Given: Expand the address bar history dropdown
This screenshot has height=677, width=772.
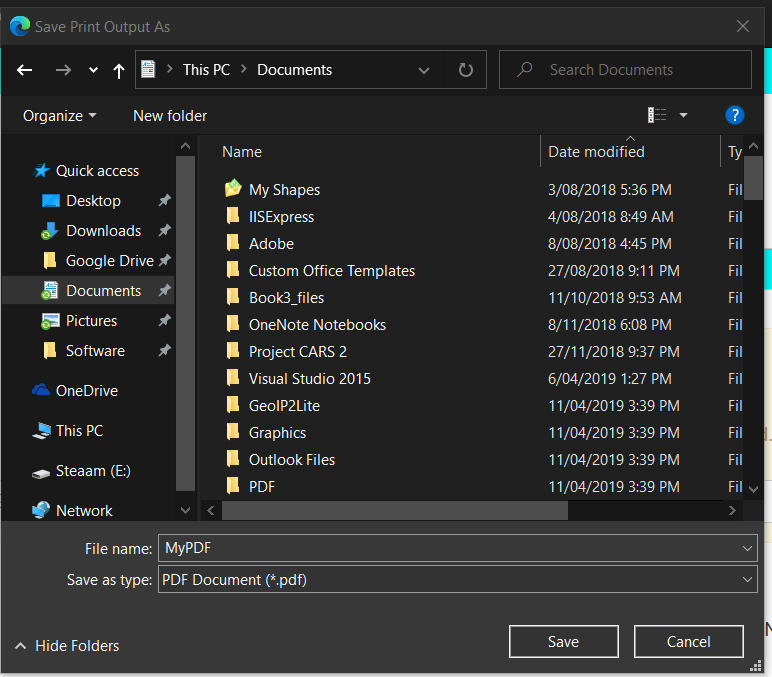Looking at the screenshot, I should pyautogui.click(x=423, y=70).
